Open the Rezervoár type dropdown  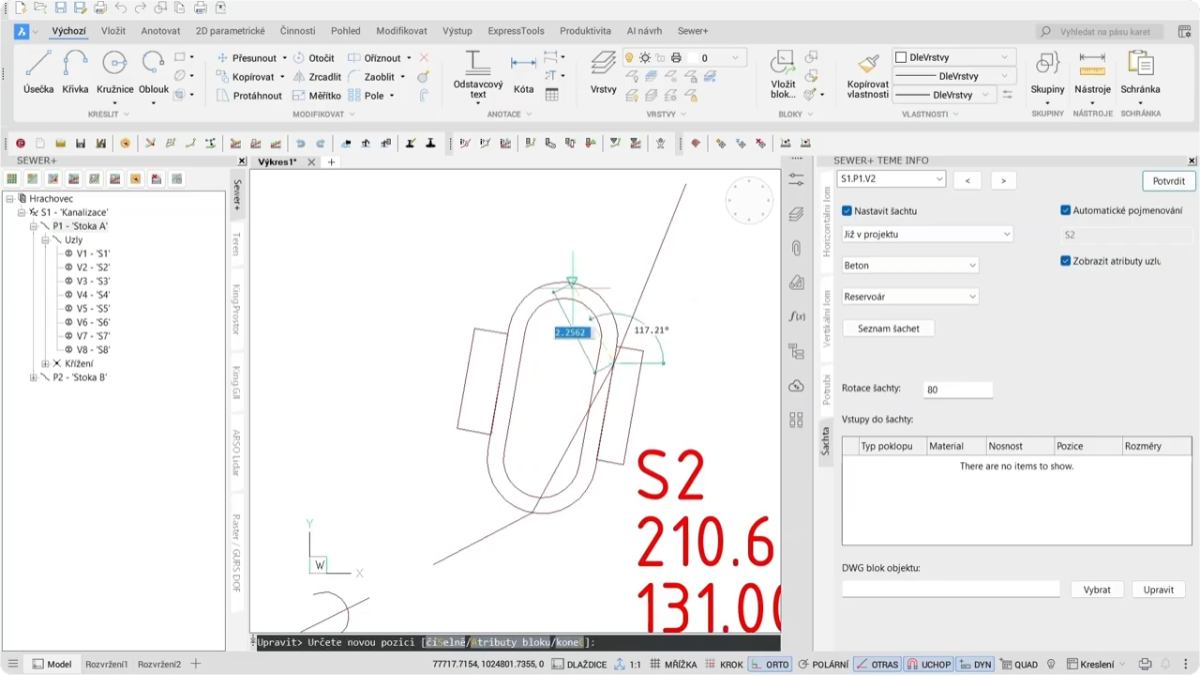[910, 297]
